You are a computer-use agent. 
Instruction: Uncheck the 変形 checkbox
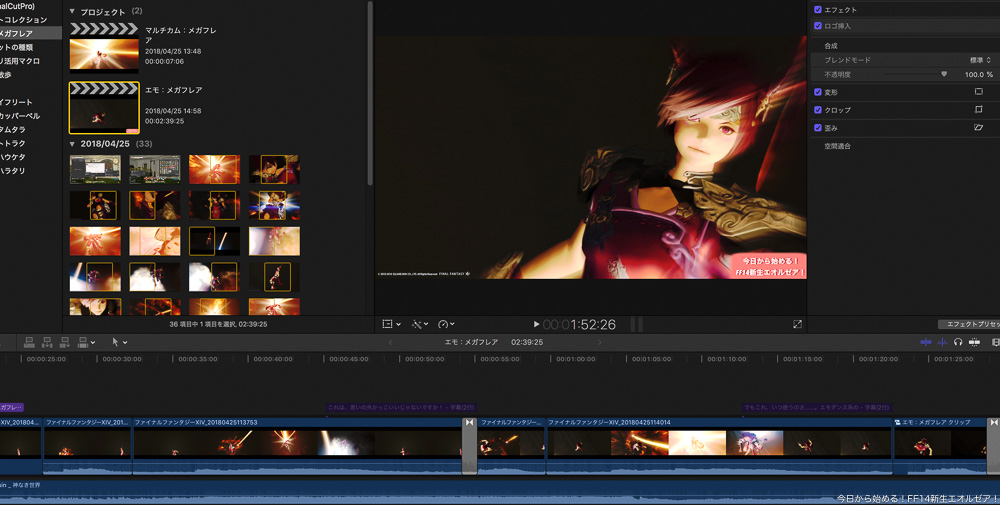pyautogui.click(x=818, y=92)
